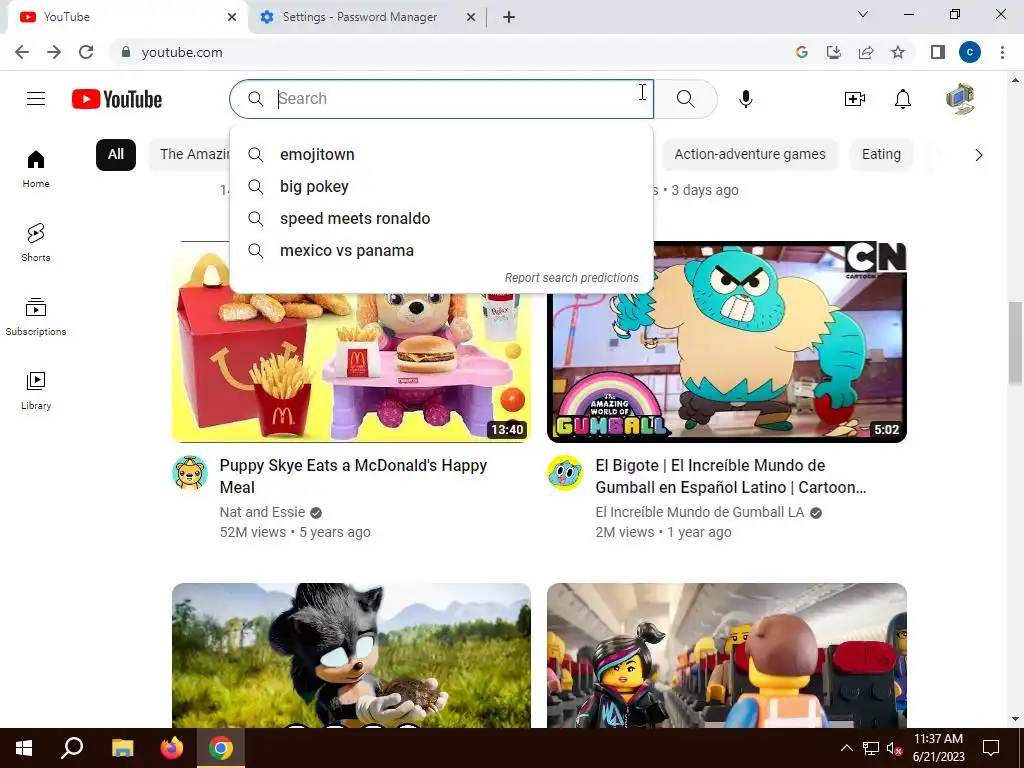
Task: Choose speed meets ronaldo suggestion
Action: click(441, 219)
